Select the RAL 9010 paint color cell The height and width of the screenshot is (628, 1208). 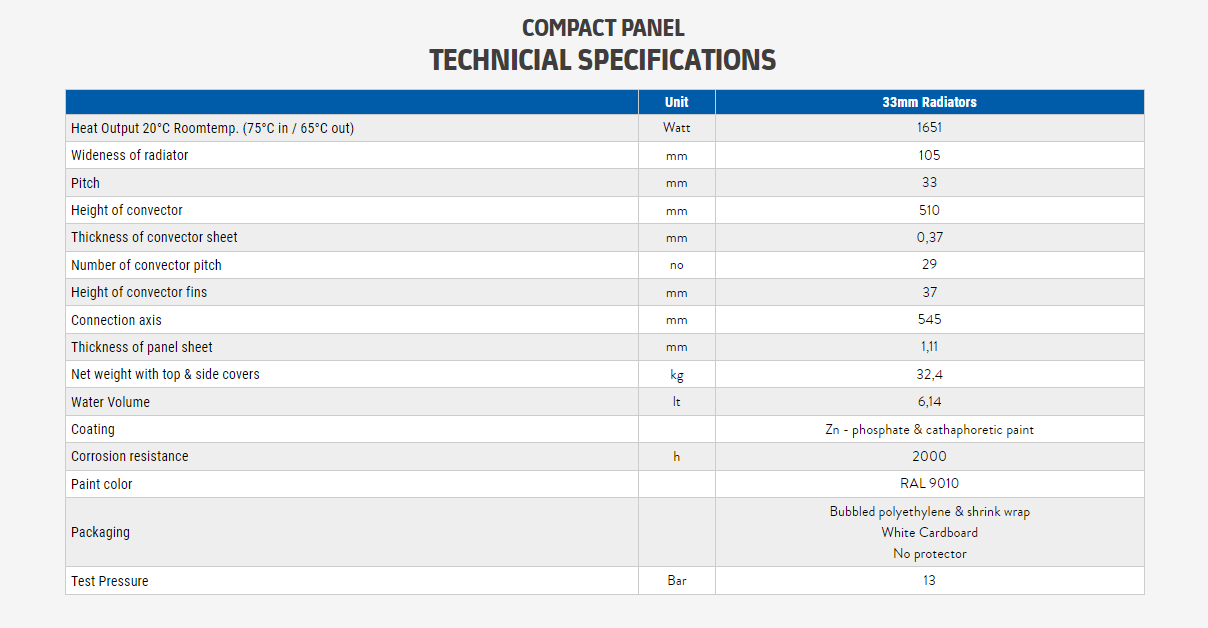click(x=929, y=483)
